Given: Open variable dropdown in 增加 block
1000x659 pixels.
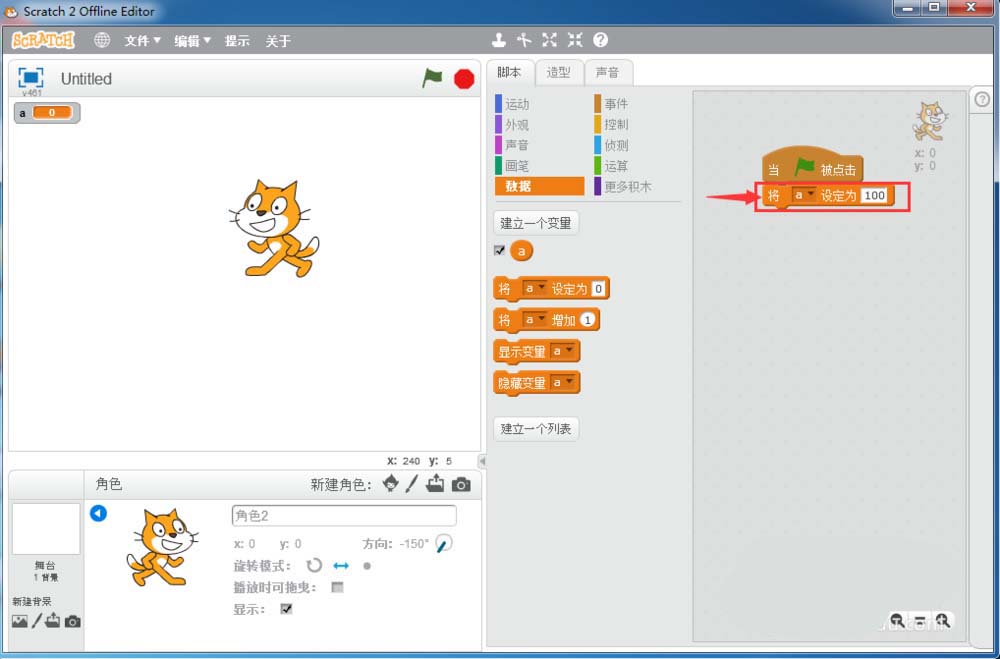Looking at the screenshot, I should click(x=534, y=320).
